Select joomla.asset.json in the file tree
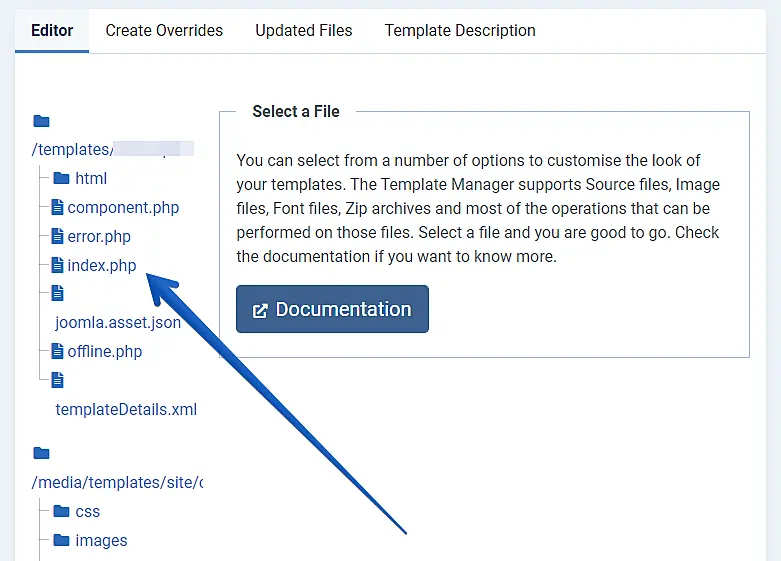Image resolution: width=781 pixels, height=561 pixels. (x=118, y=323)
